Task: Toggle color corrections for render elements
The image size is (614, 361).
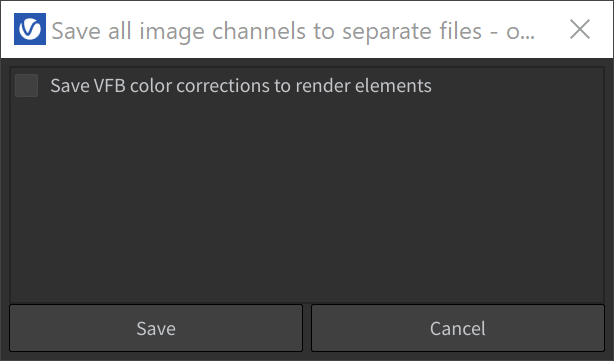Action: click(26, 85)
